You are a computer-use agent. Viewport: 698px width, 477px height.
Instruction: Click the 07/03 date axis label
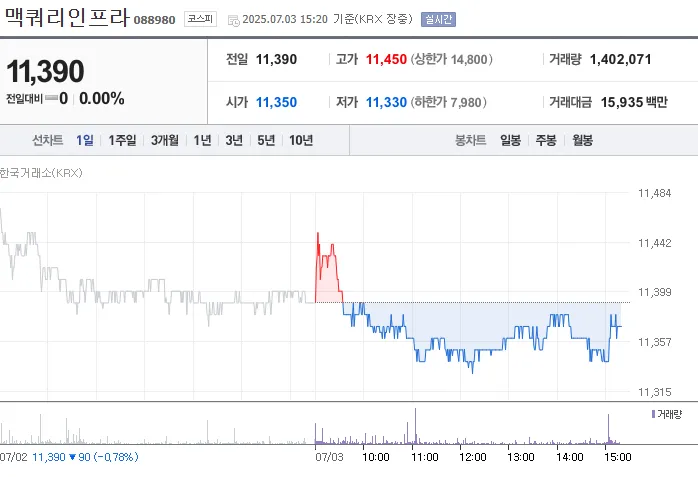tap(329, 457)
